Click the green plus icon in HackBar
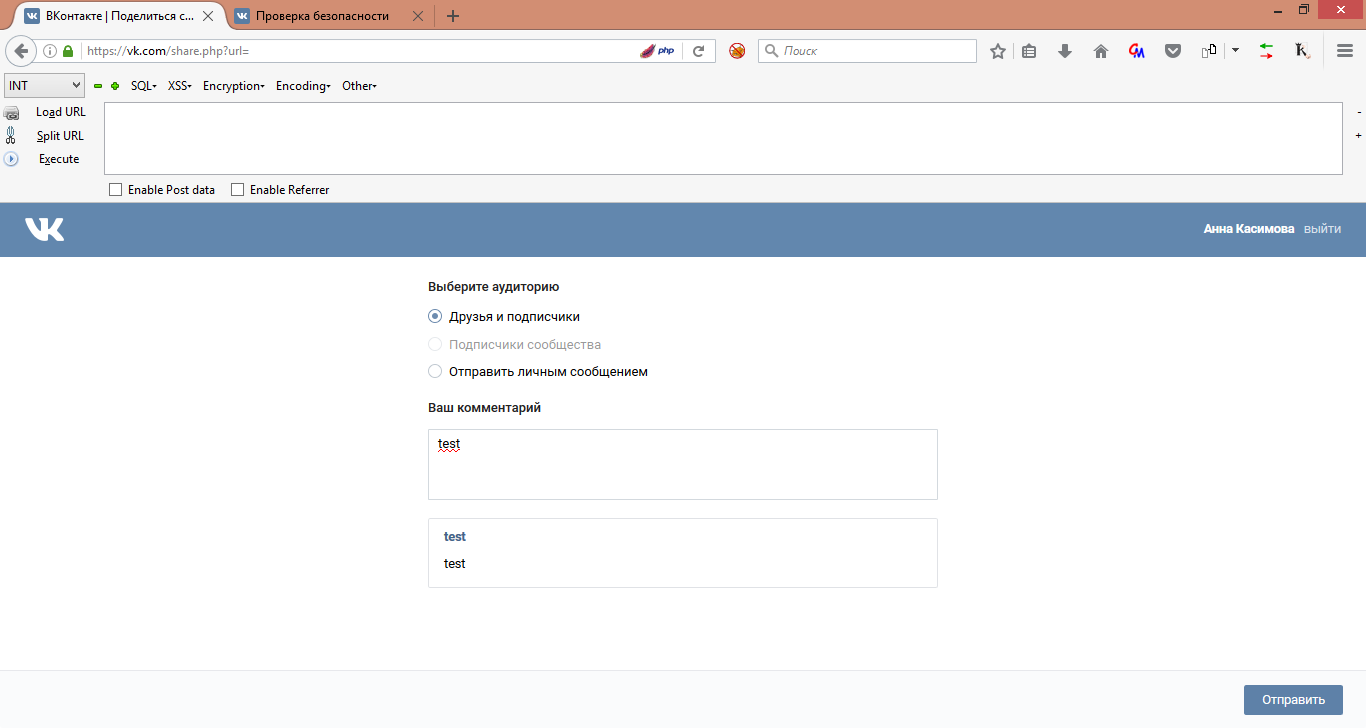 click(115, 86)
